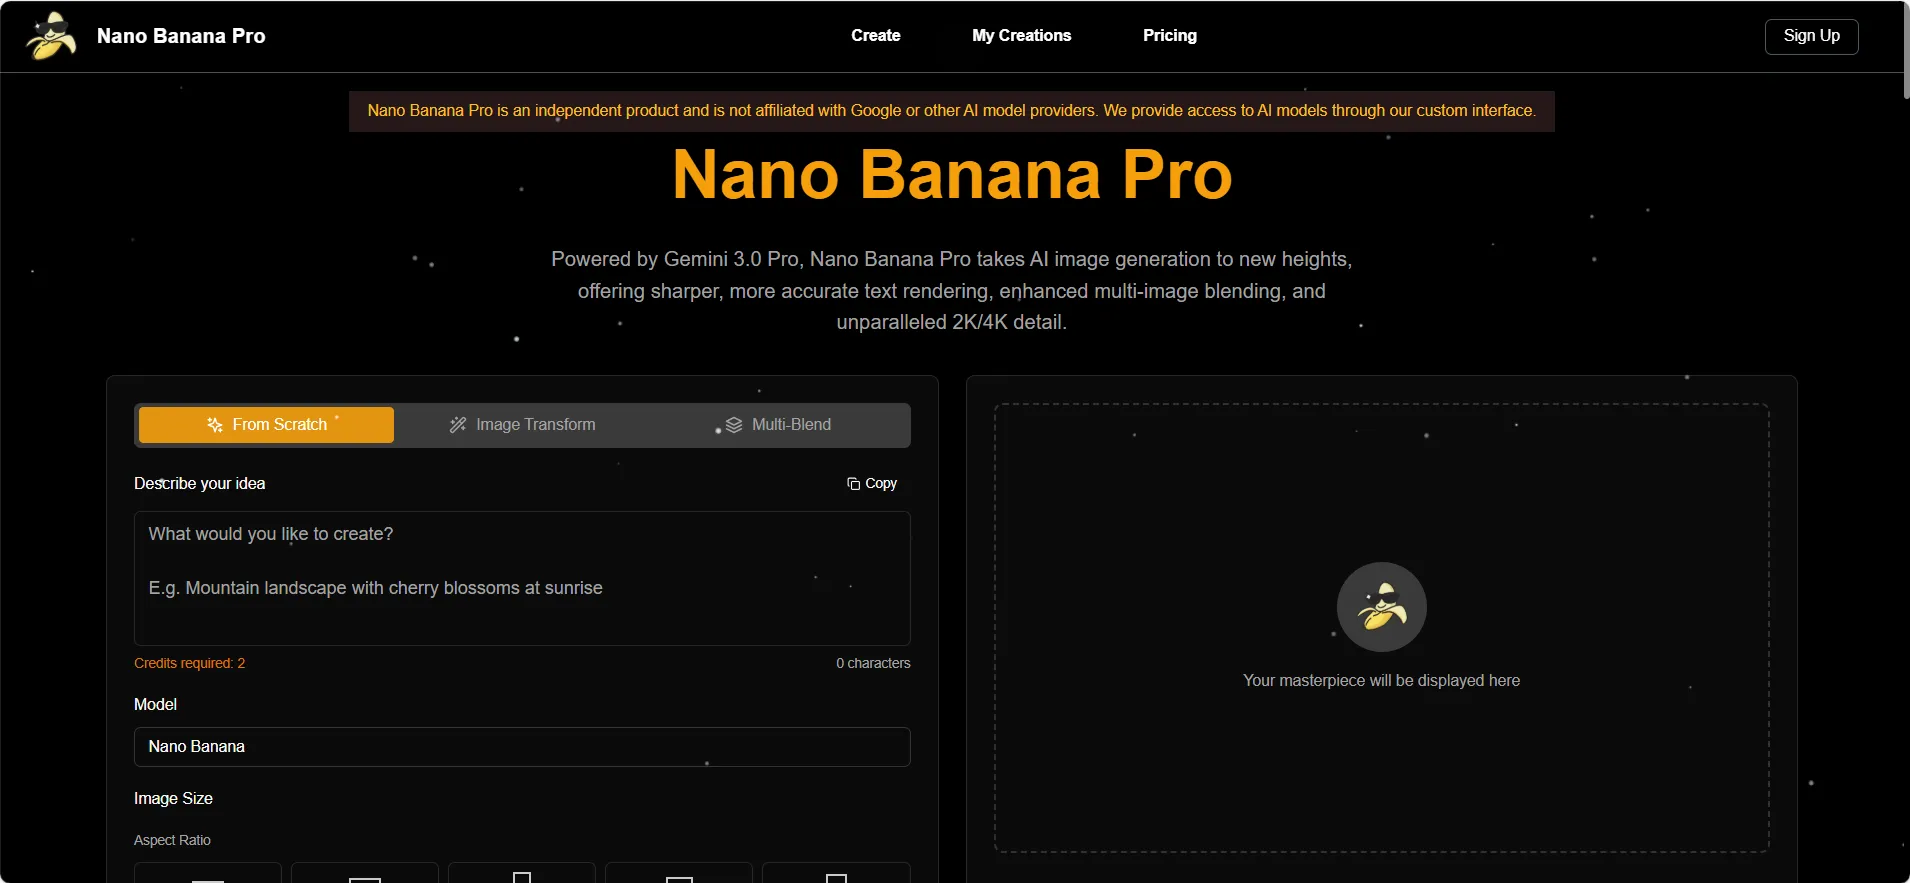Pick the second aspect ratio option

point(365,873)
